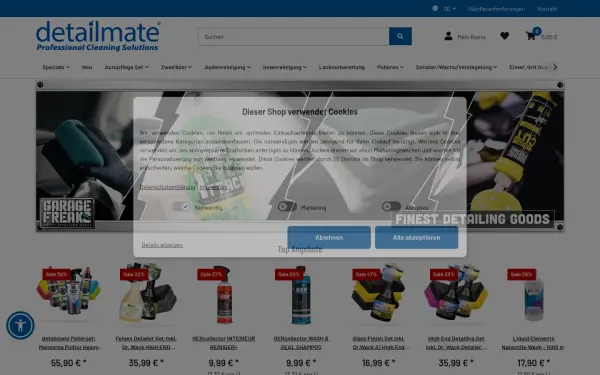Viewport: 600px width, 375px height.
Task: Expand the Autopflege Set menu
Action: click(x=127, y=67)
